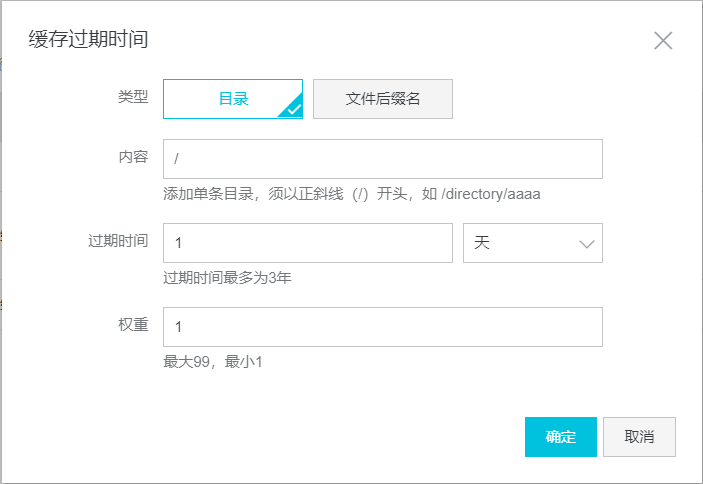This screenshot has height=484, width=703.
Task: Click the 过期时间 field label
Action: coord(118,242)
